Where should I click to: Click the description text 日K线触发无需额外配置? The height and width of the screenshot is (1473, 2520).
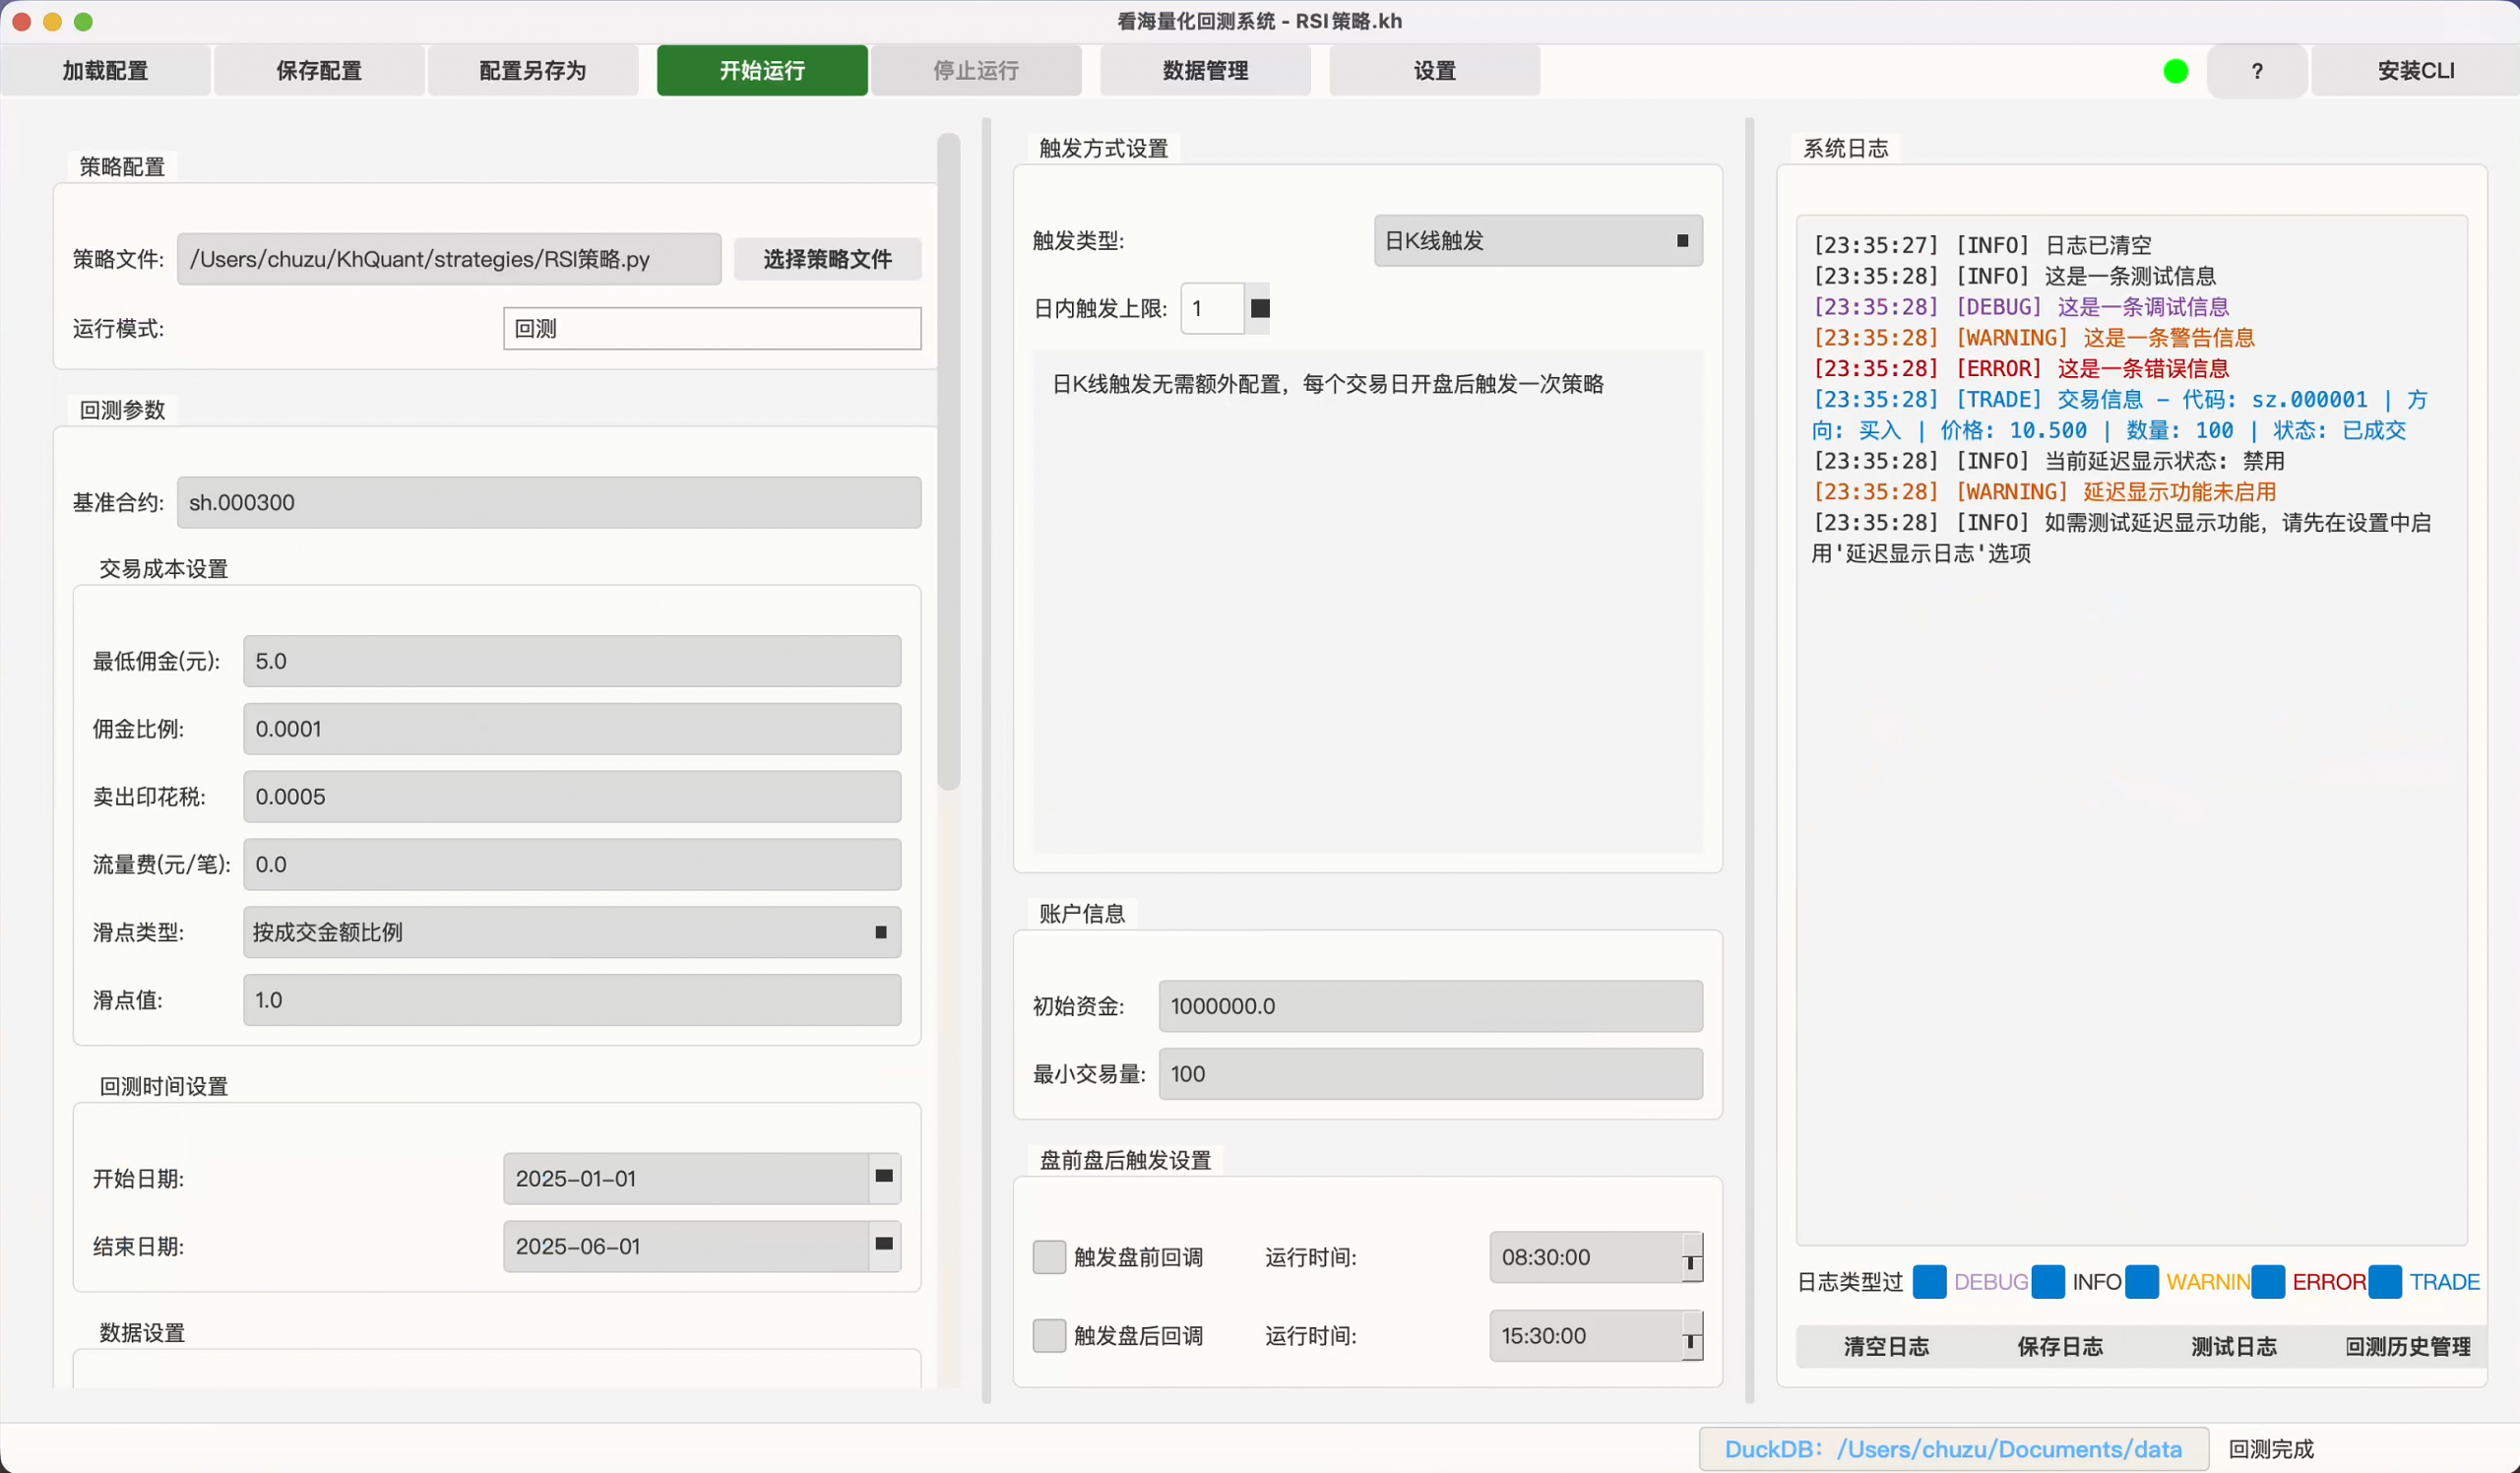(1328, 384)
